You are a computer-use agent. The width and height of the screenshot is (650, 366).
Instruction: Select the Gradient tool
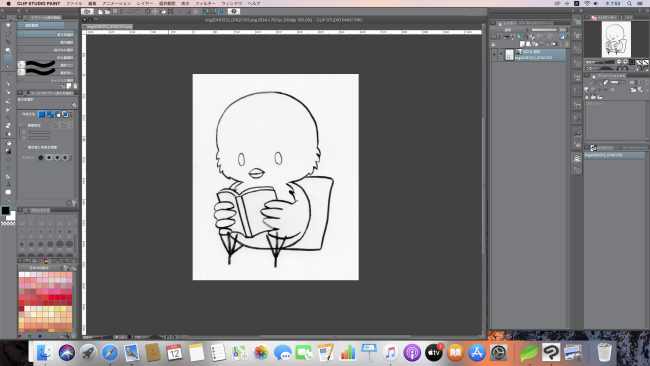coord(8,151)
